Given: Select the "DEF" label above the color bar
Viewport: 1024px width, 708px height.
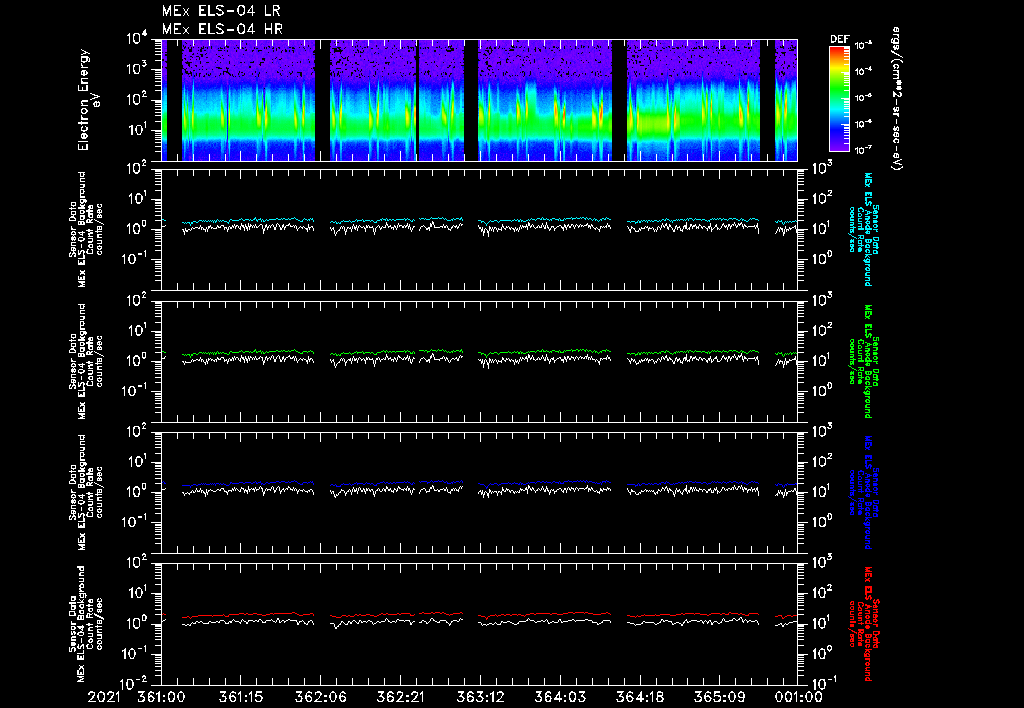Looking at the screenshot, I should tap(839, 39).
